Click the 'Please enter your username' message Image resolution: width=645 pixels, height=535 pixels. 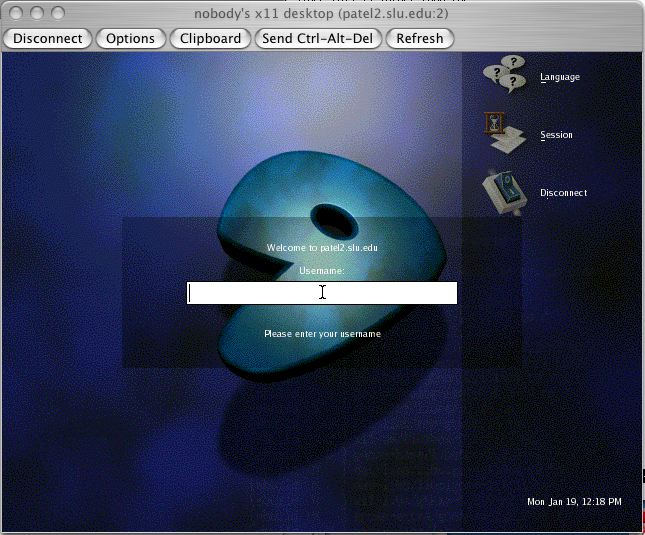[x=322, y=334]
